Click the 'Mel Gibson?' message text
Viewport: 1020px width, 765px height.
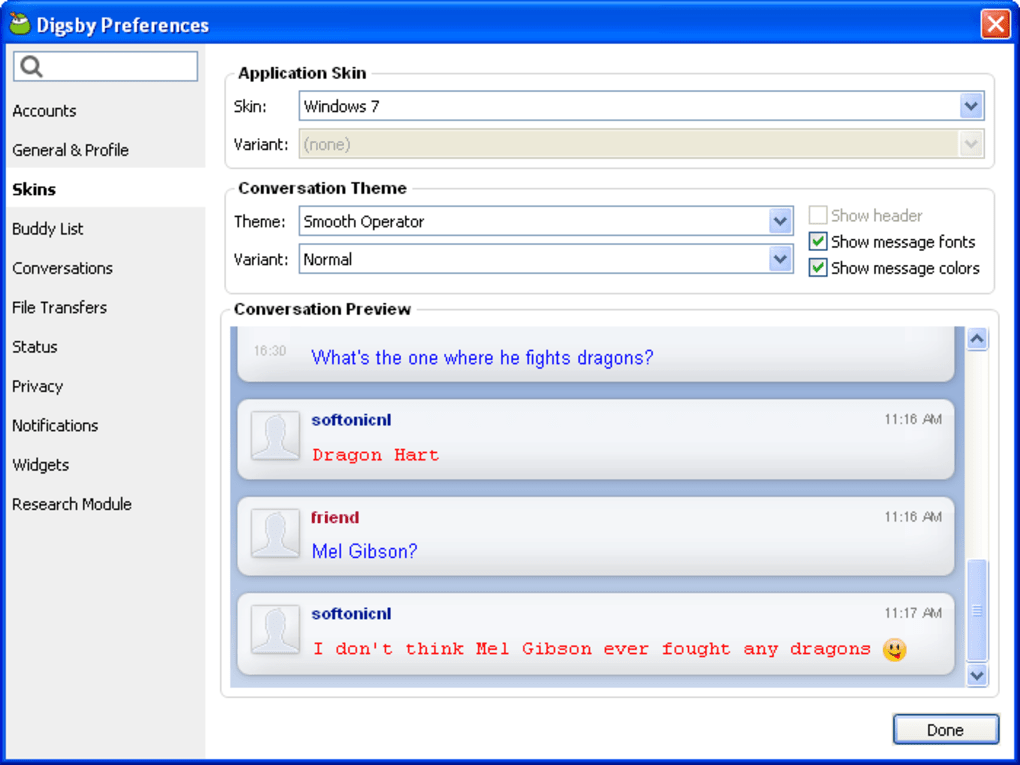pos(364,551)
